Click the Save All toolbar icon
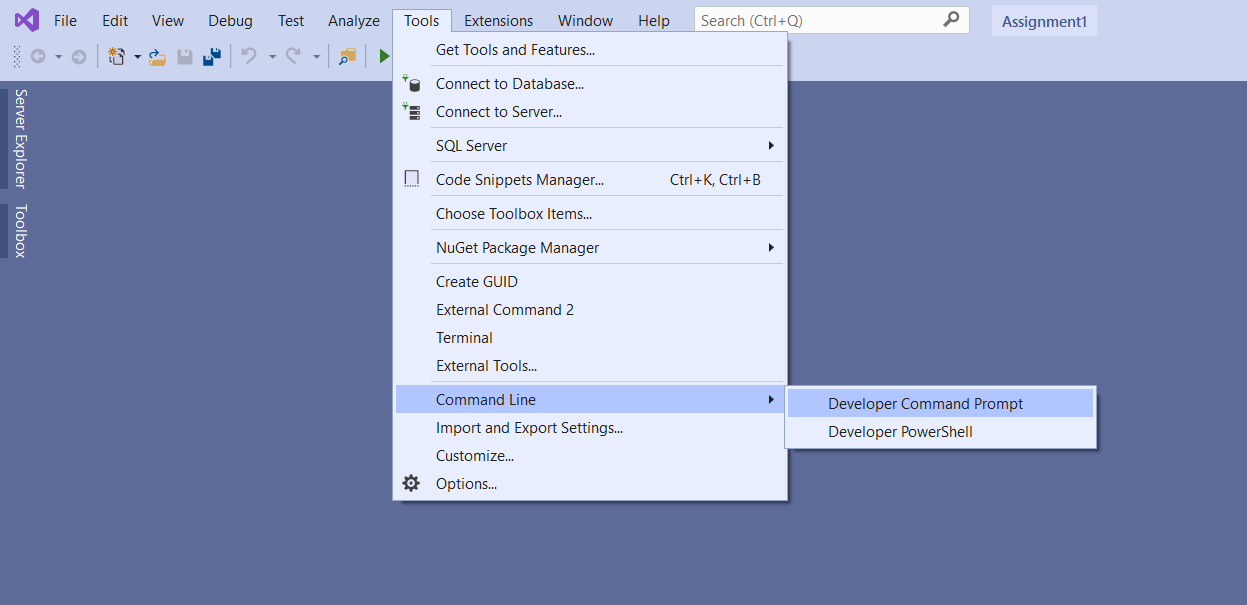1247x605 pixels. click(x=211, y=57)
